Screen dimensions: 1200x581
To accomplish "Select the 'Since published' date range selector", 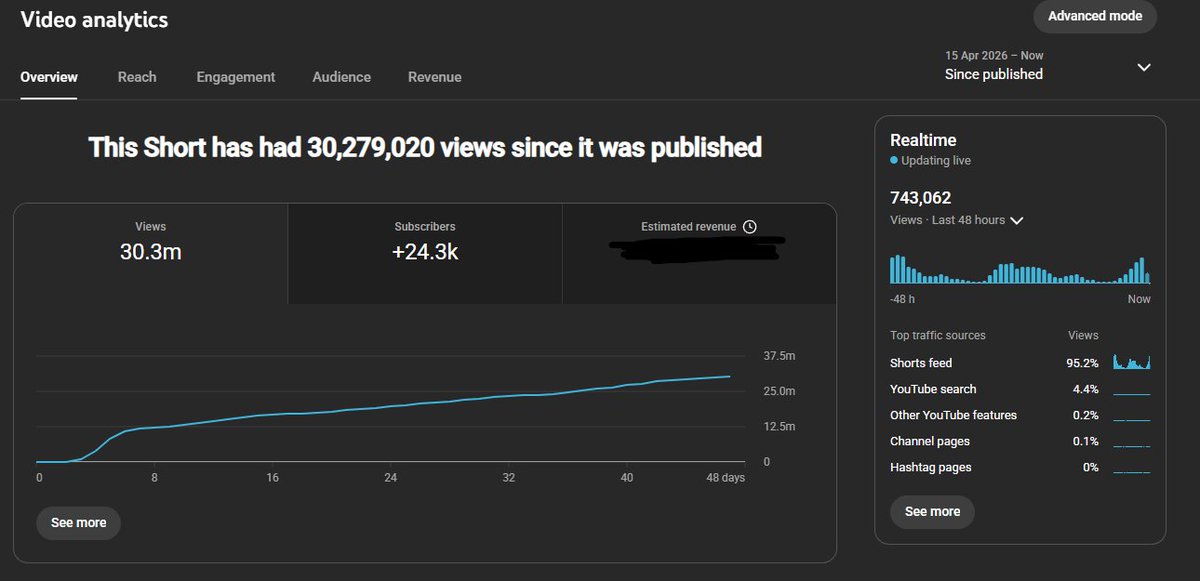I will tap(1049, 65).
